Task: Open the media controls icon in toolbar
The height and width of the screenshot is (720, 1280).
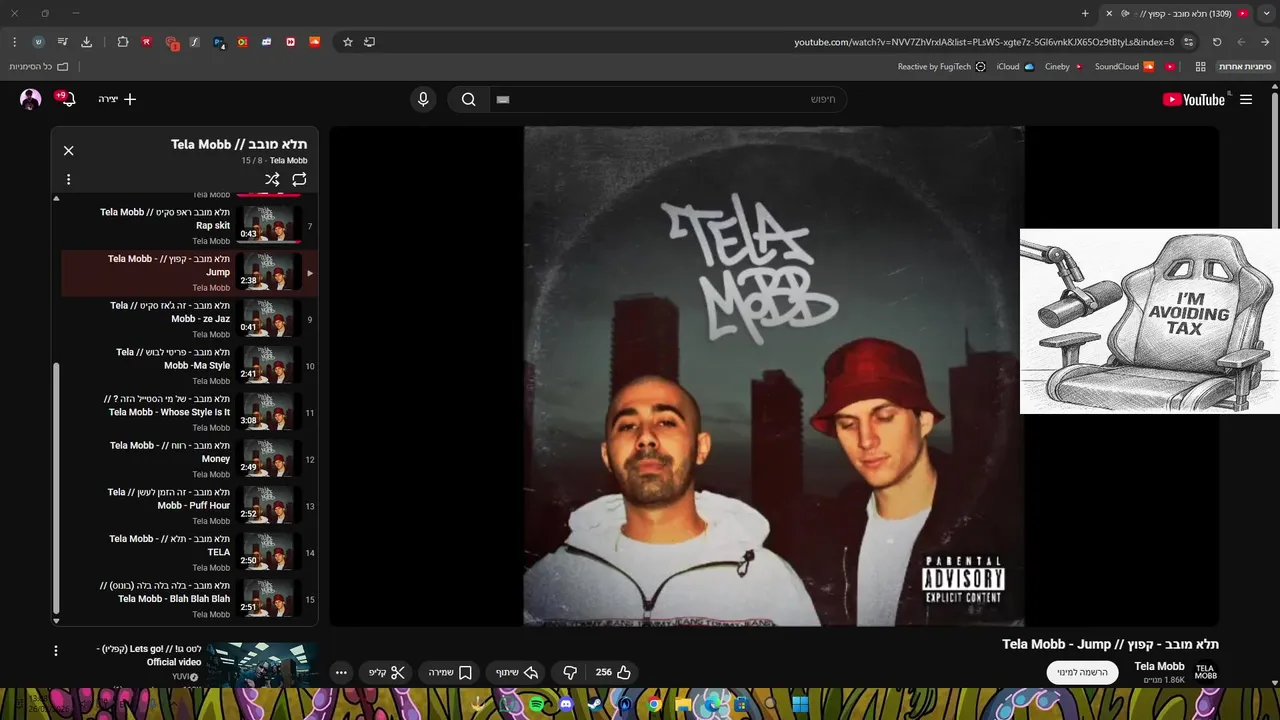Action: click(x=63, y=42)
